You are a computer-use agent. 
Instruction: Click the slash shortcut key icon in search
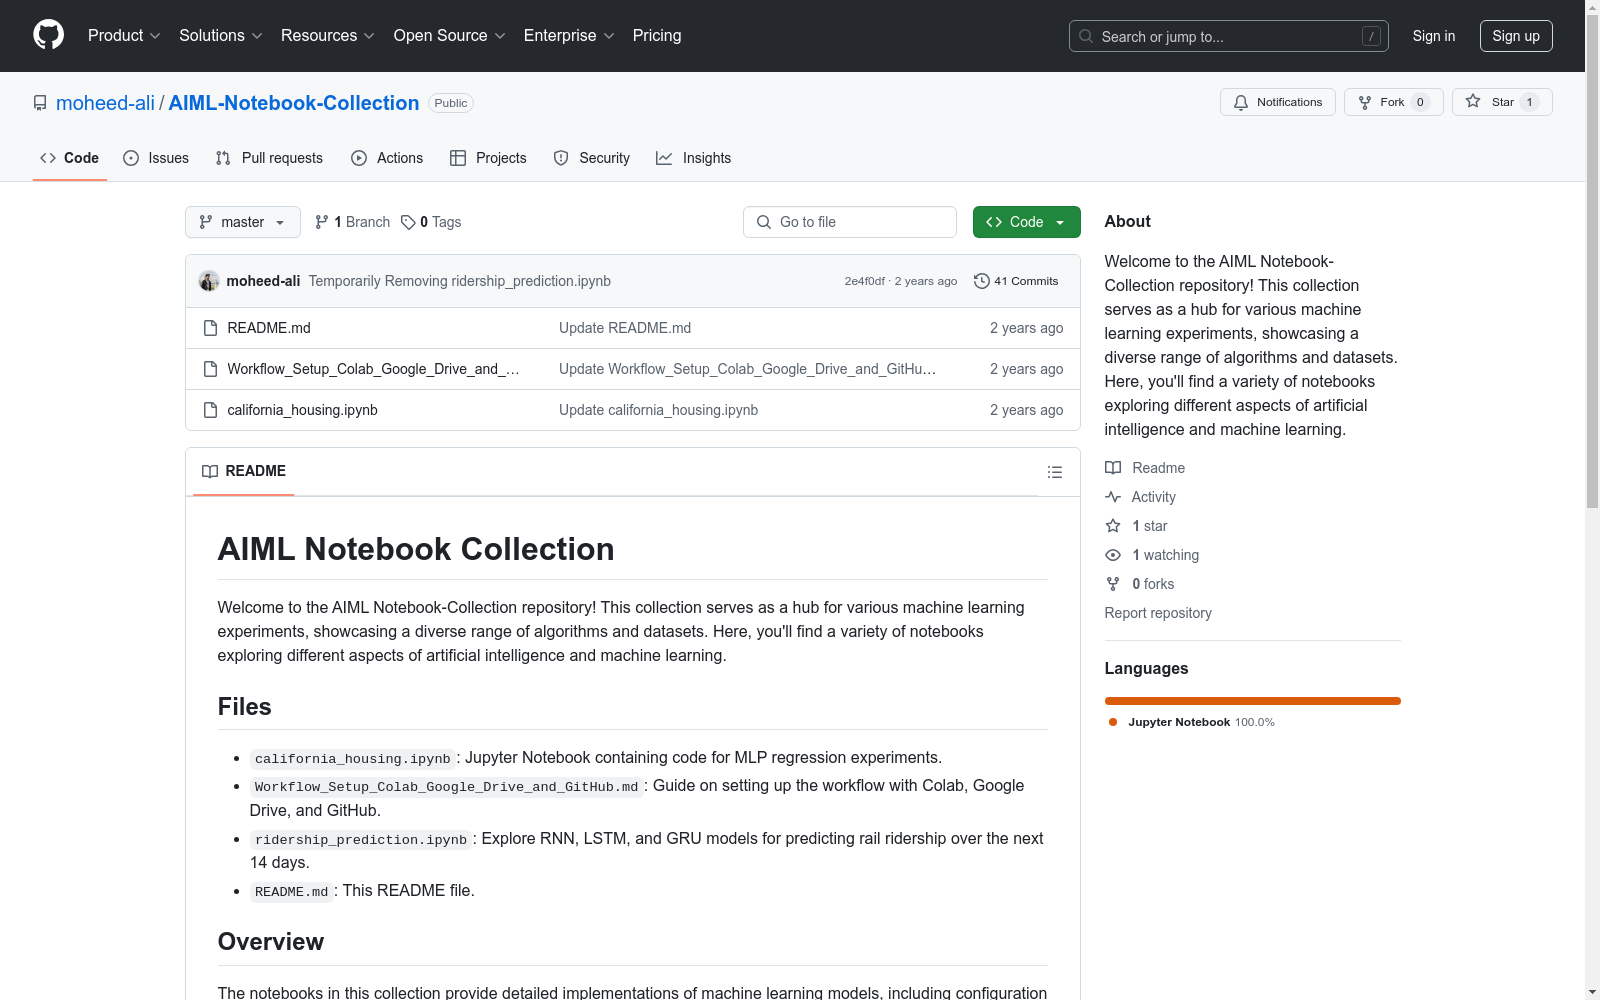coord(1371,36)
